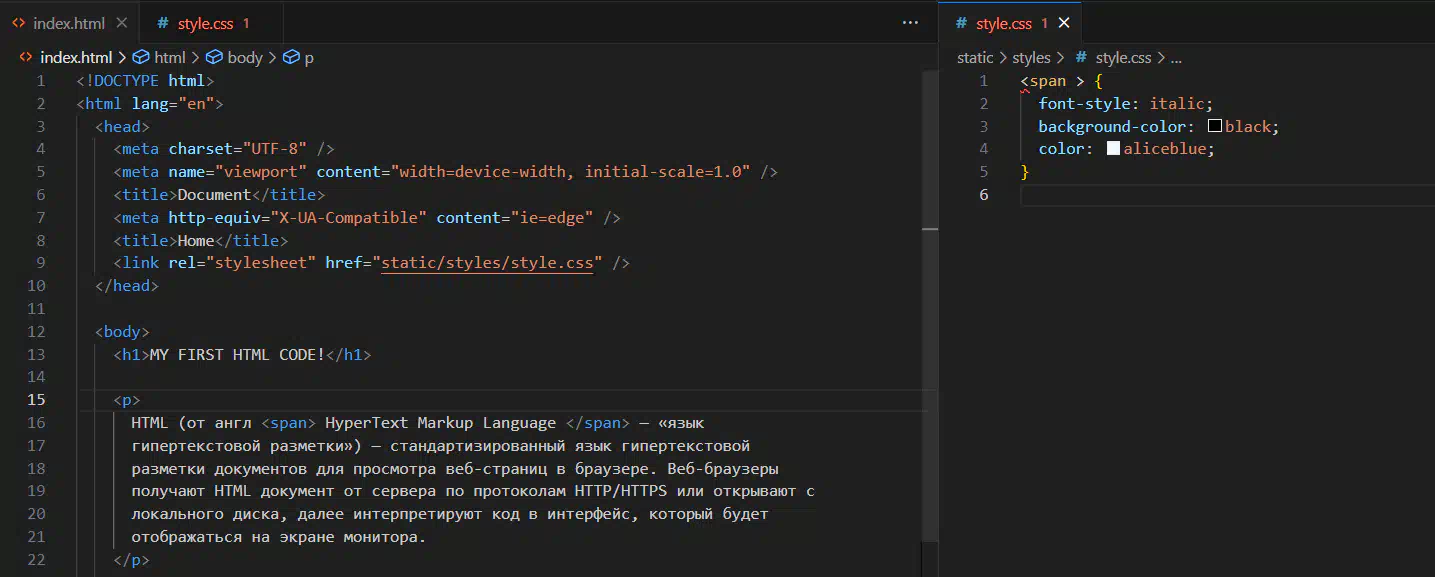This screenshot has height=577, width=1435.
Task: Click the 'MY FIRST HTML CODE!' heading text
Action: (x=237, y=354)
